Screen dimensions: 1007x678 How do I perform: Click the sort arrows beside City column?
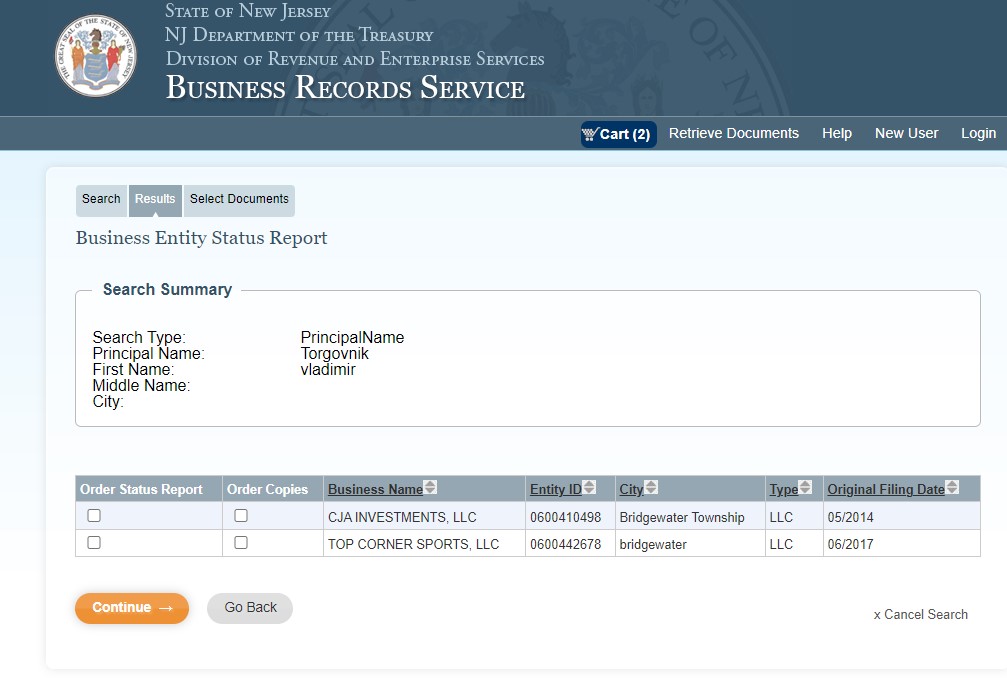coord(652,488)
